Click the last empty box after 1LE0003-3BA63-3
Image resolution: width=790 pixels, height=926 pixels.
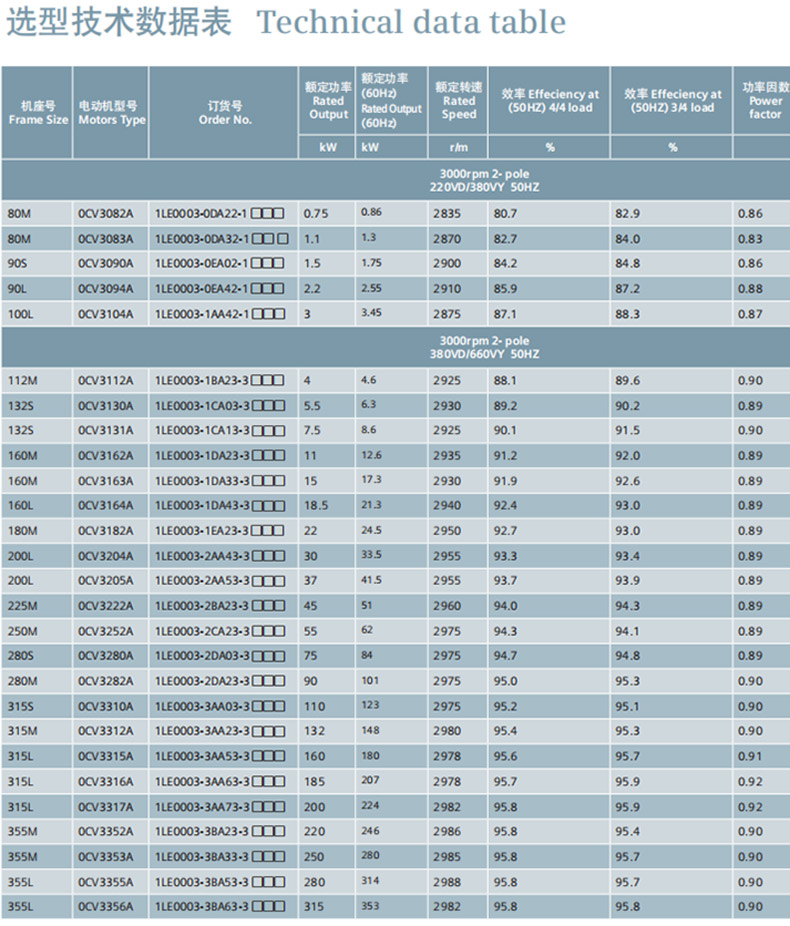279,907
